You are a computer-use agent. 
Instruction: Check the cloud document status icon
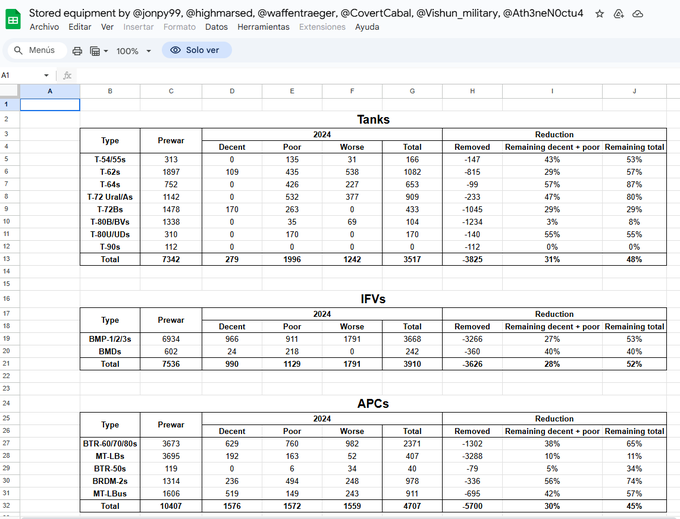click(638, 14)
